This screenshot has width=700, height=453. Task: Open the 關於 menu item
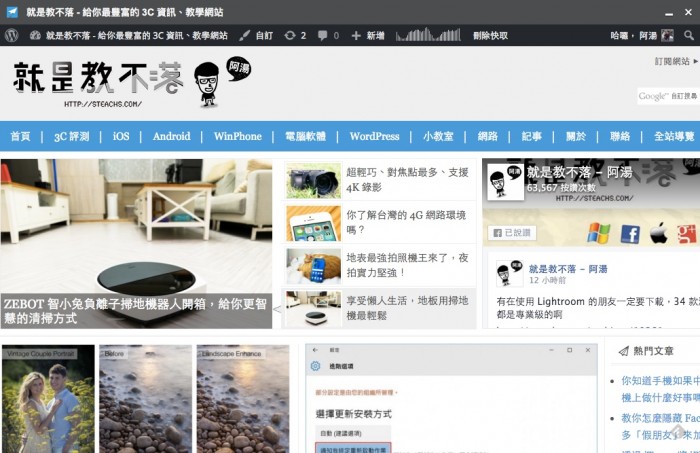tap(576, 136)
